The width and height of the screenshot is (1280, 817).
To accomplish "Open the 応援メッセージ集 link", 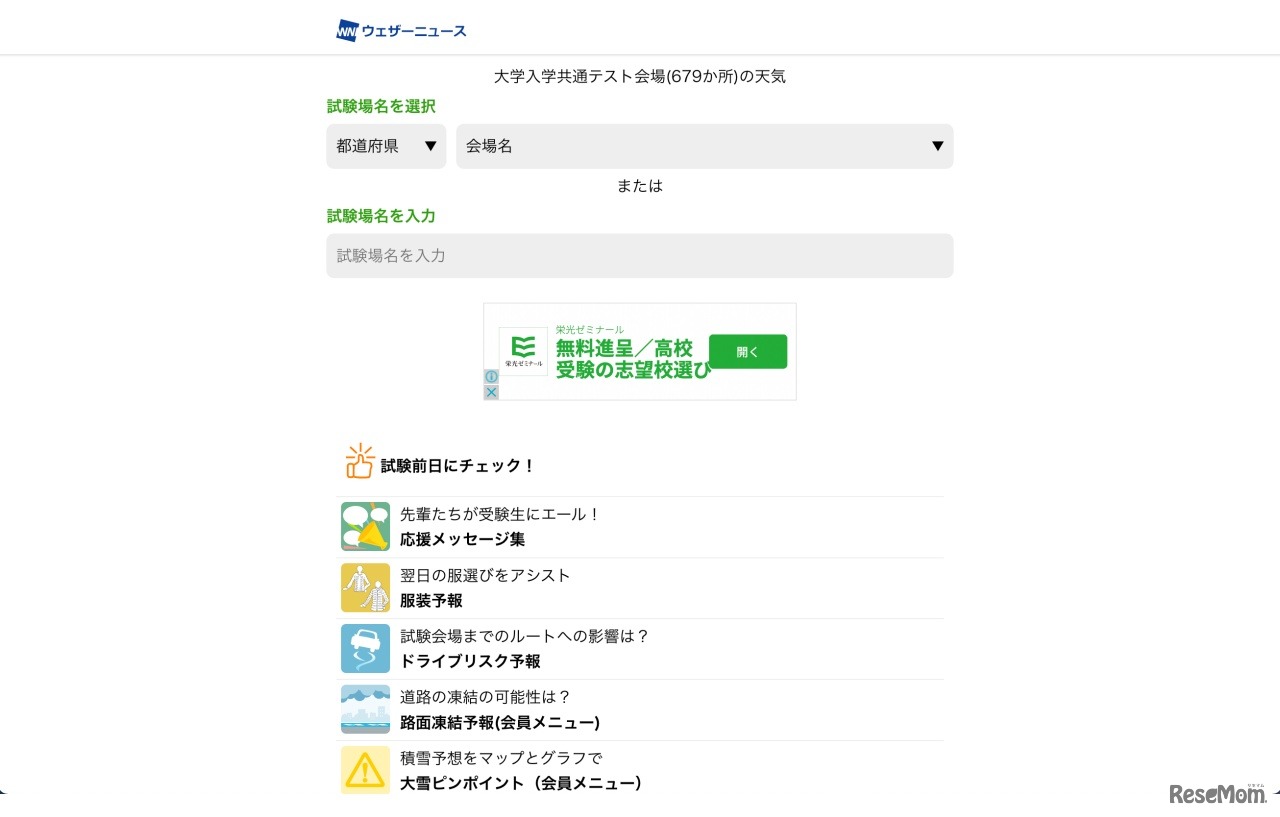I will [461, 539].
